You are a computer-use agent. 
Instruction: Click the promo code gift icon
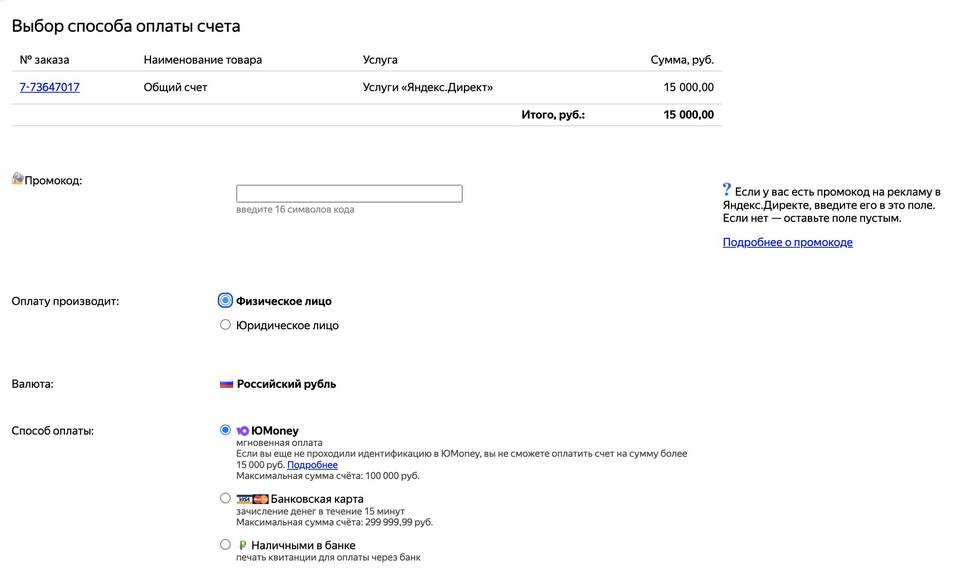(x=17, y=179)
